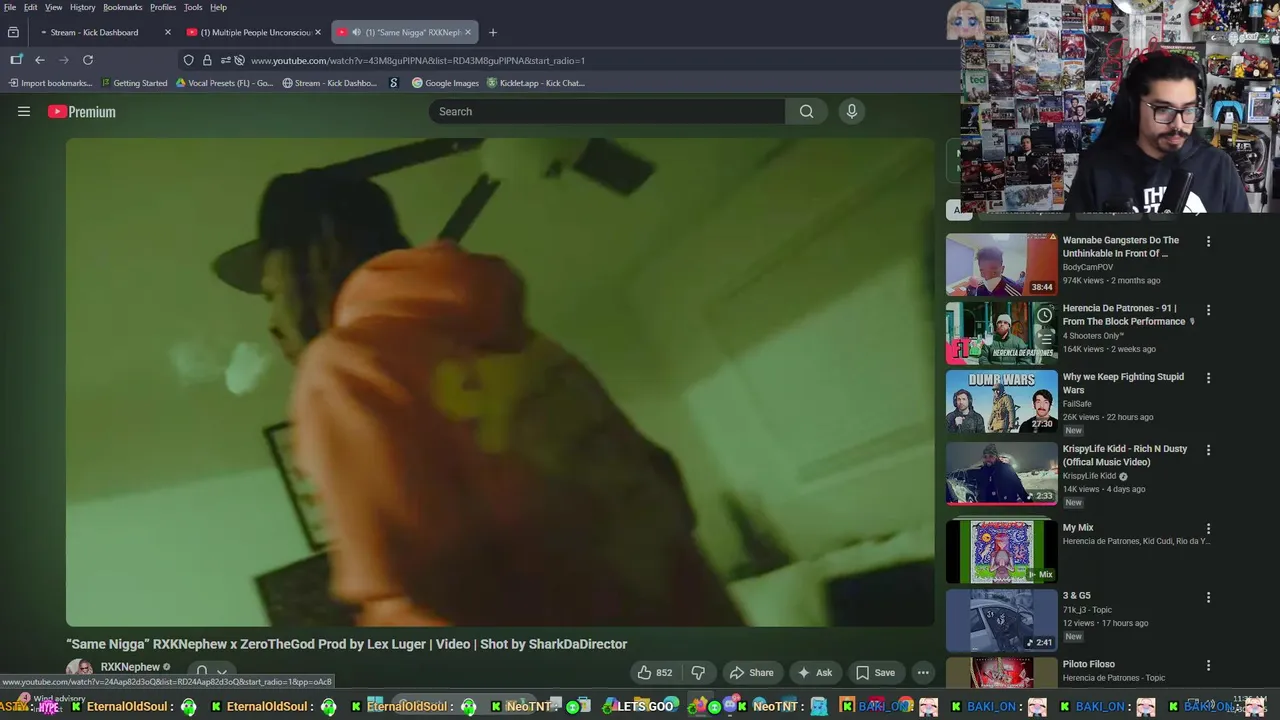
Task: Open the View menu
Action: coord(53,7)
